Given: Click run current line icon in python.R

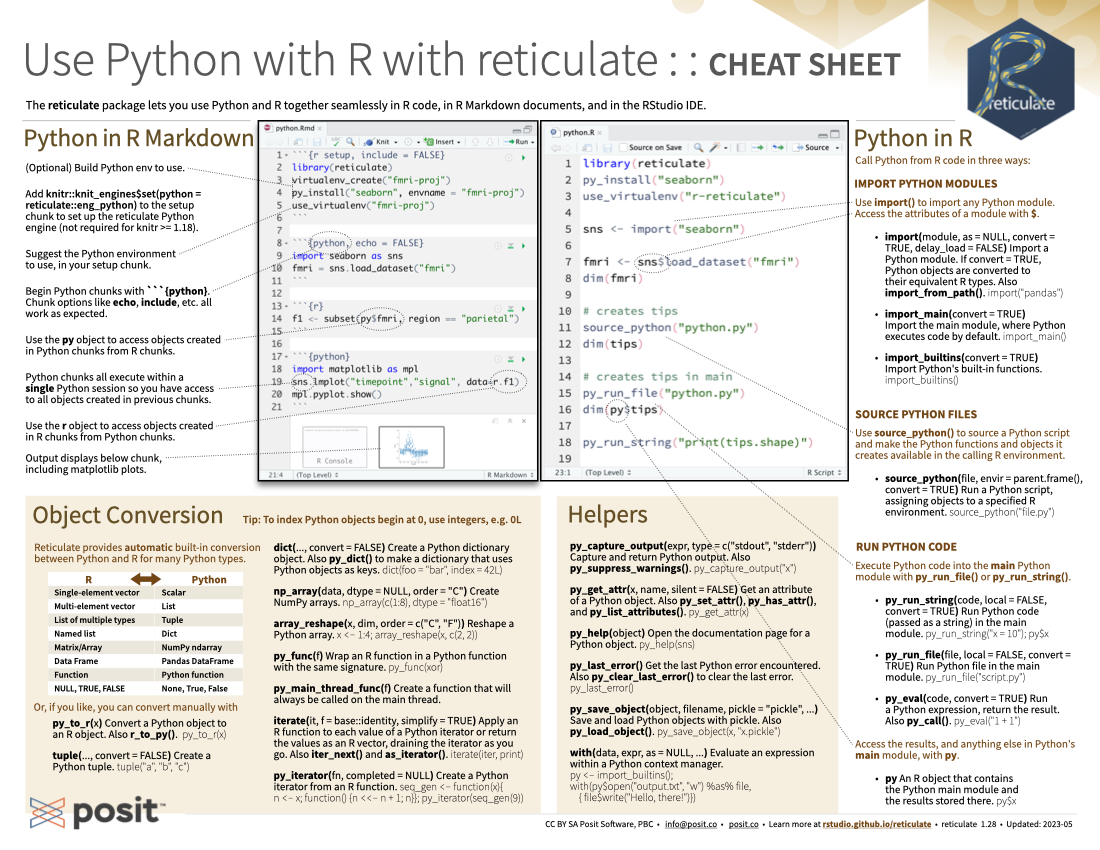Looking at the screenshot, I should 758,147.
